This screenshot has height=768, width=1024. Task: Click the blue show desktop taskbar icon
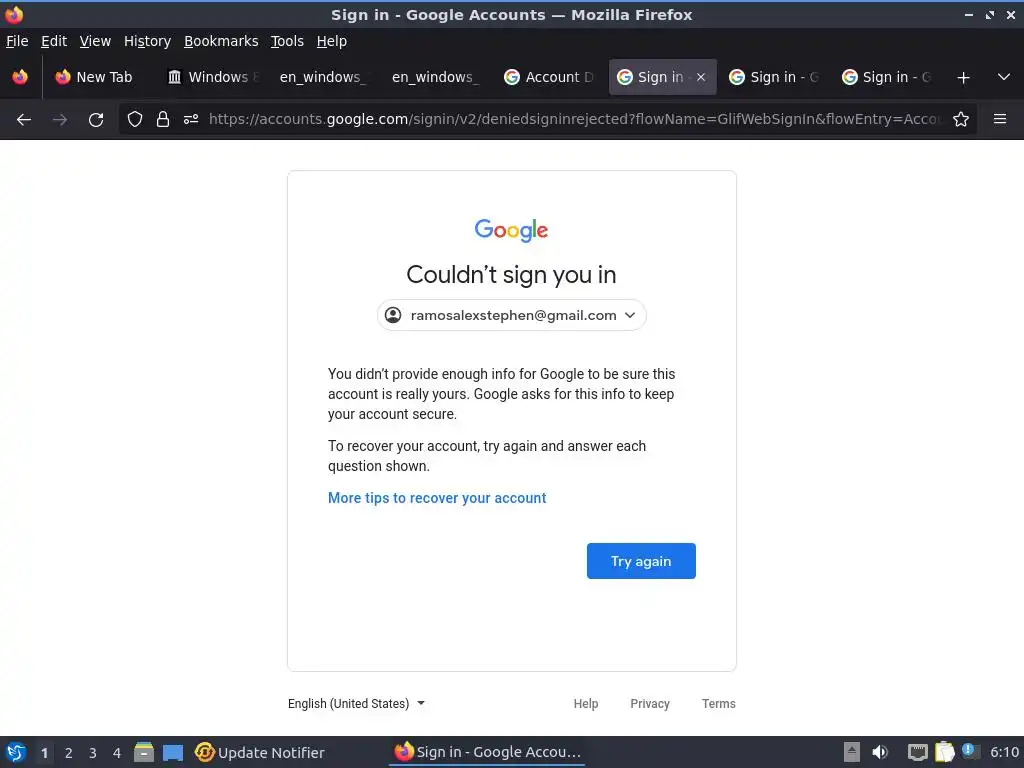coord(173,752)
